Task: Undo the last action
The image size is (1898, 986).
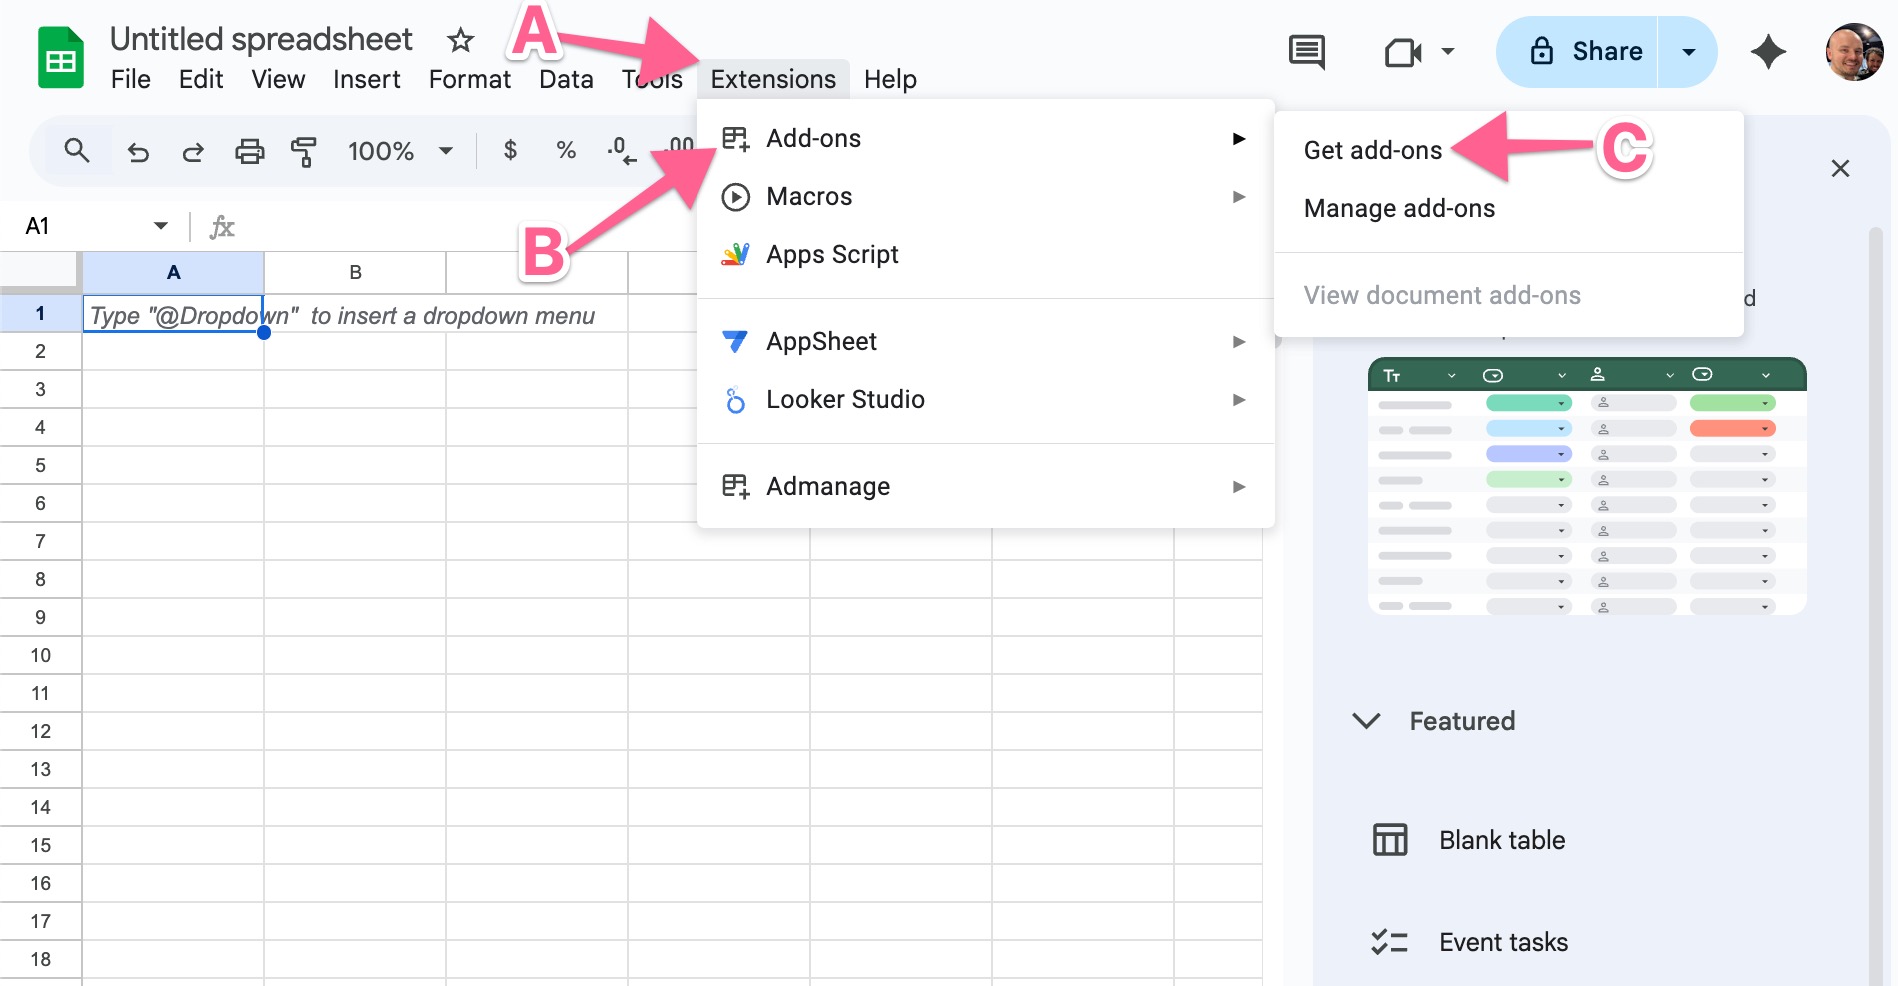Action: point(138,151)
